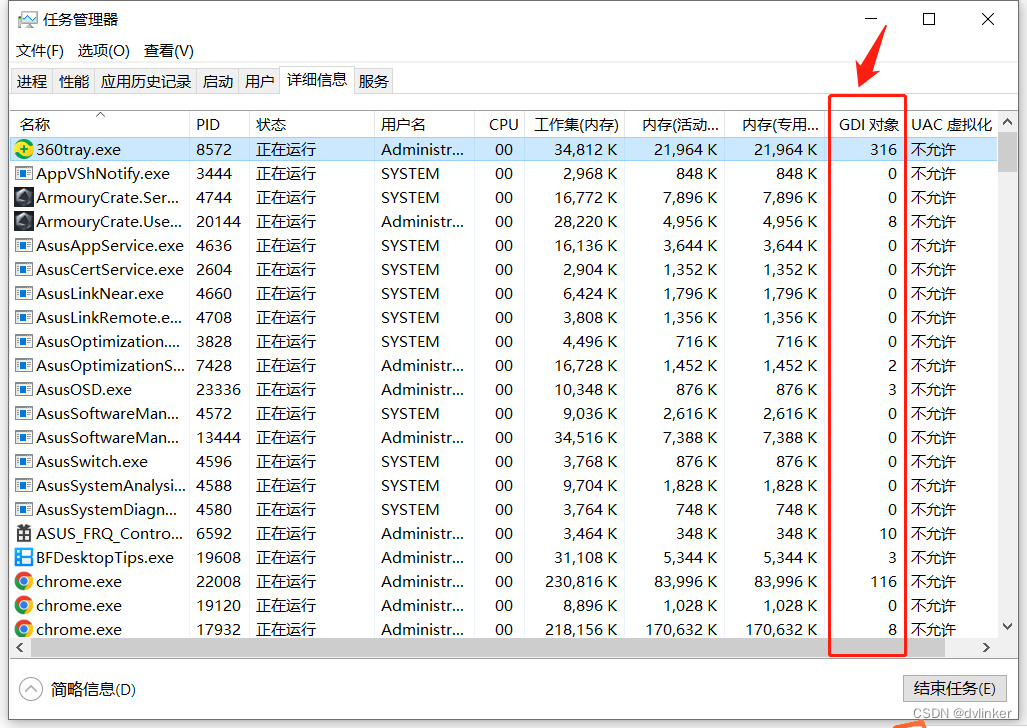Click the 170,632 K active memory value
This screenshot has width=1027, height=728.
681,630
